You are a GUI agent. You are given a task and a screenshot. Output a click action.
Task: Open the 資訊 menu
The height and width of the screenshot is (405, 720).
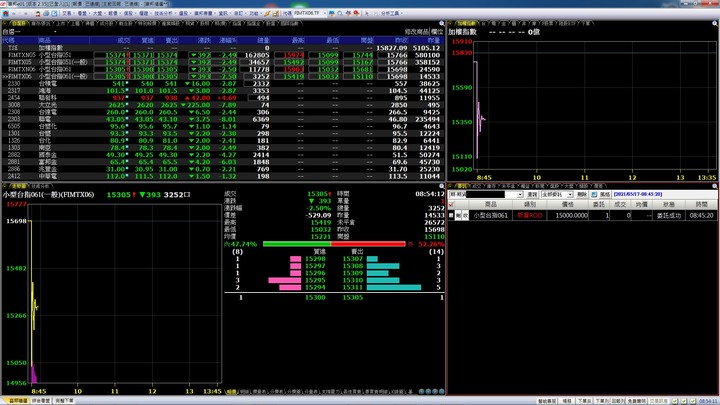coord(225,13)
